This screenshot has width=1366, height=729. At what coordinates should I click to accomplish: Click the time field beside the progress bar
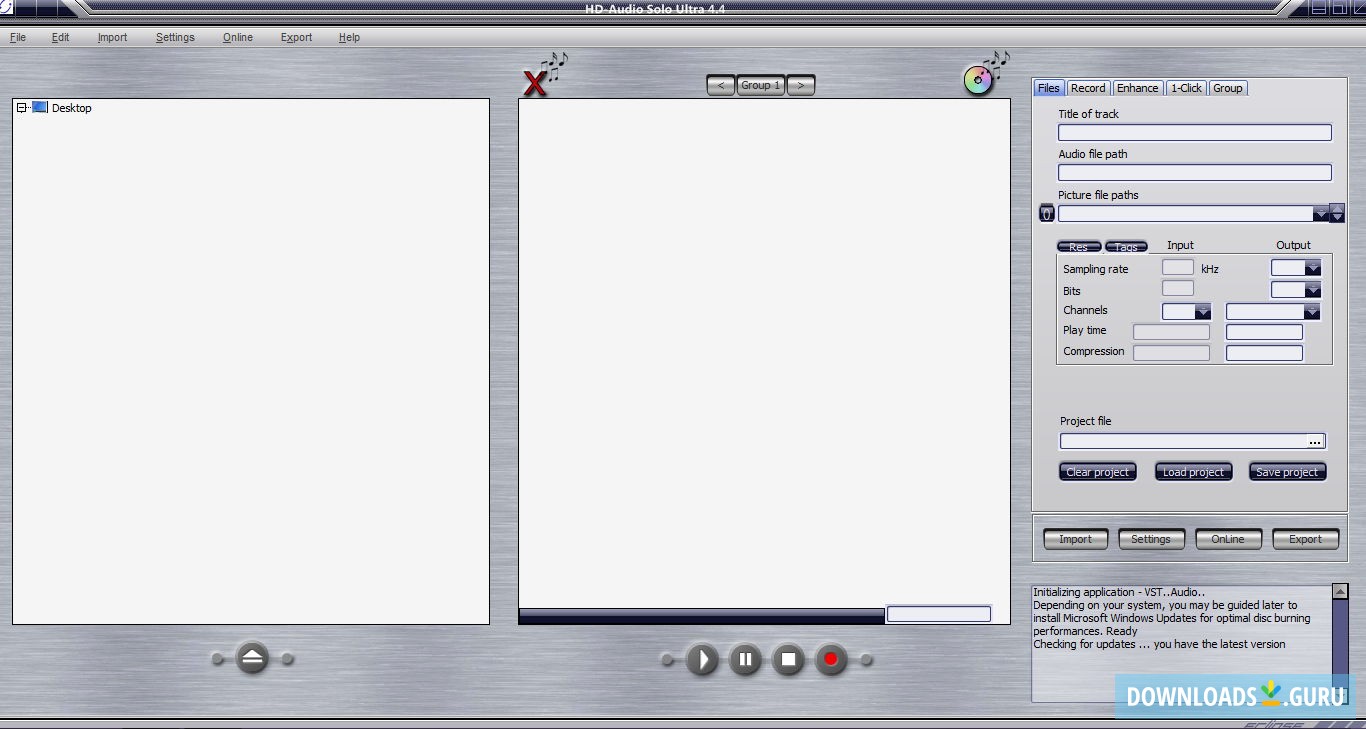[x=939, y=614]
